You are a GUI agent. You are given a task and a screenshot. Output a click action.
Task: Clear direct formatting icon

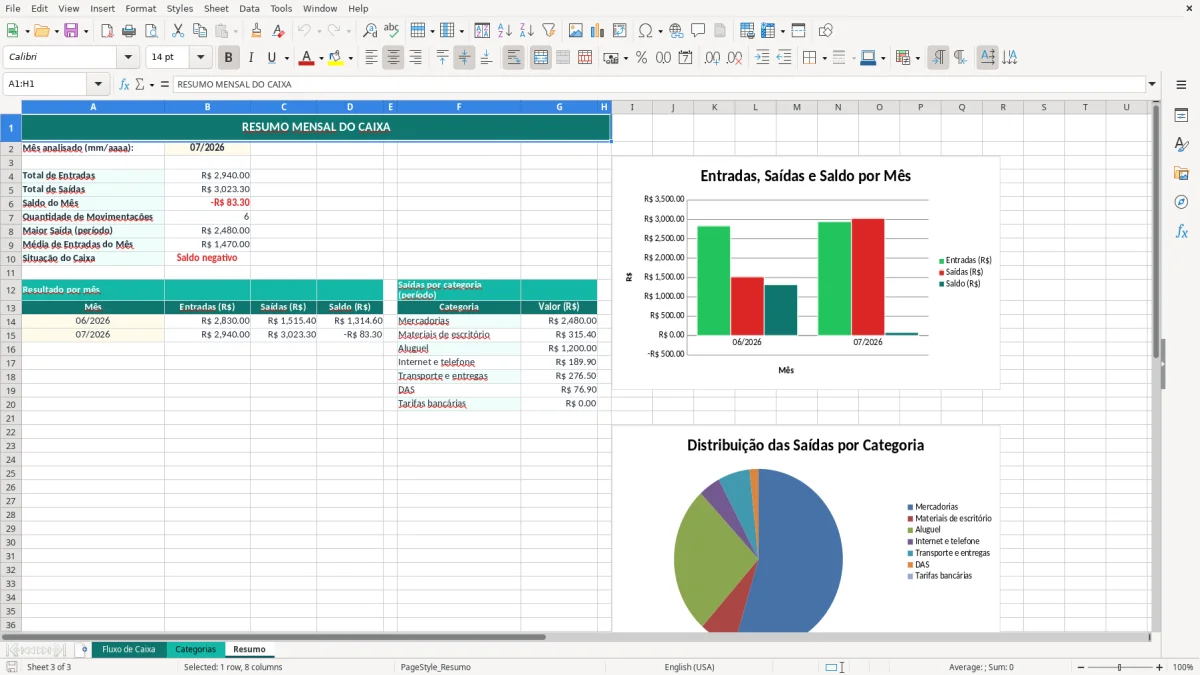pyautogui.click(x=279, y=31)
